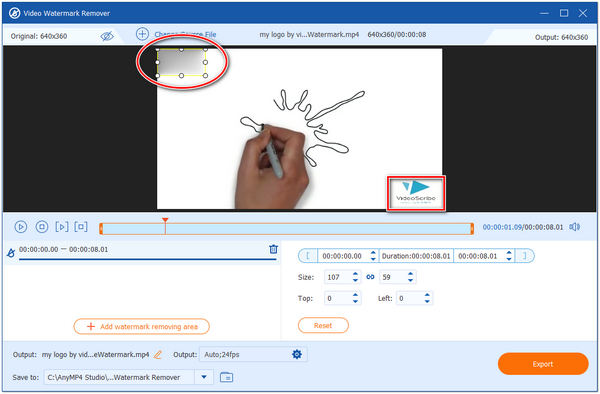The height and width of the screenshot is (394, 600).
Task: Click the Play button
Action: pyautogui.click(x=21, y=227)
